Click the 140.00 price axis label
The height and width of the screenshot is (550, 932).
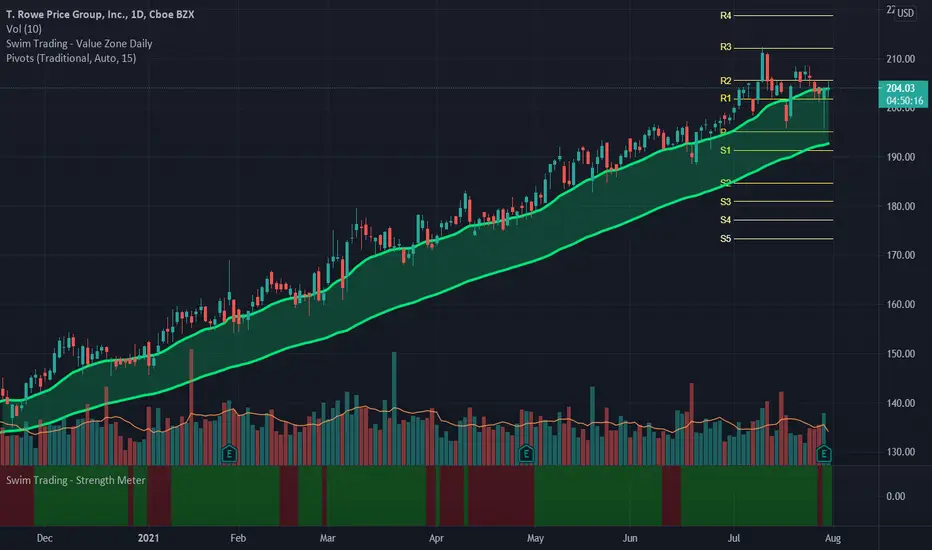[x=900, y=403]
